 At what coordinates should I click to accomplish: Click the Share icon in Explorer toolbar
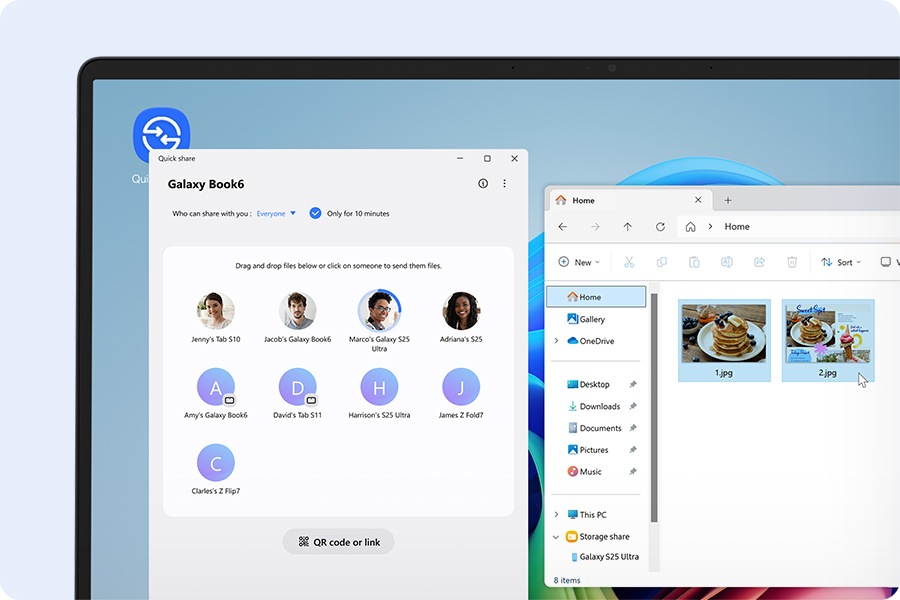(759, 262)
